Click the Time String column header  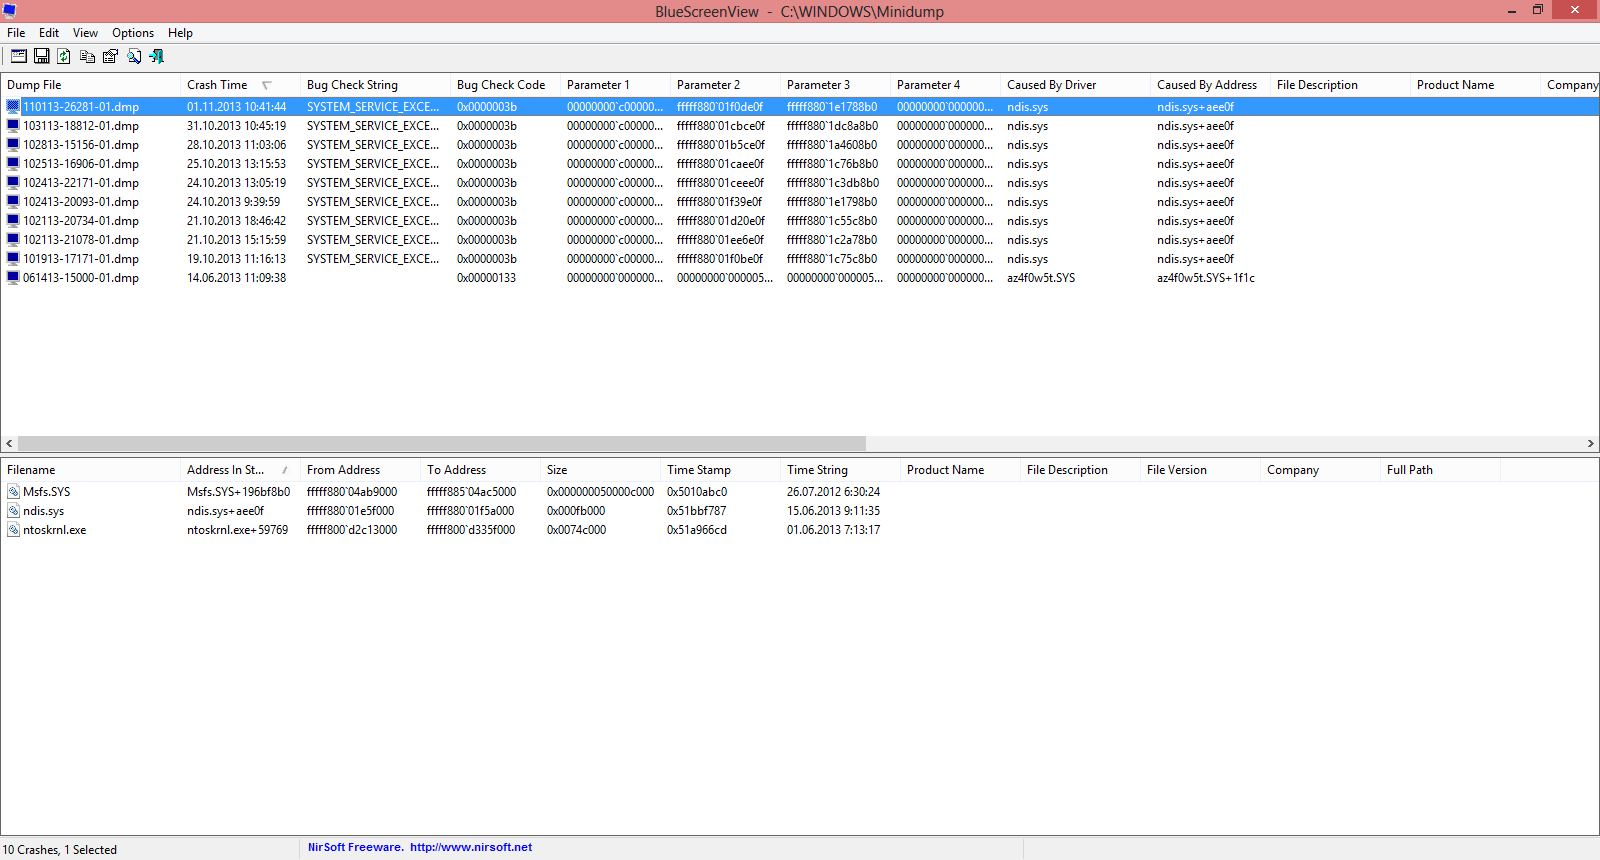click(840, 470)
